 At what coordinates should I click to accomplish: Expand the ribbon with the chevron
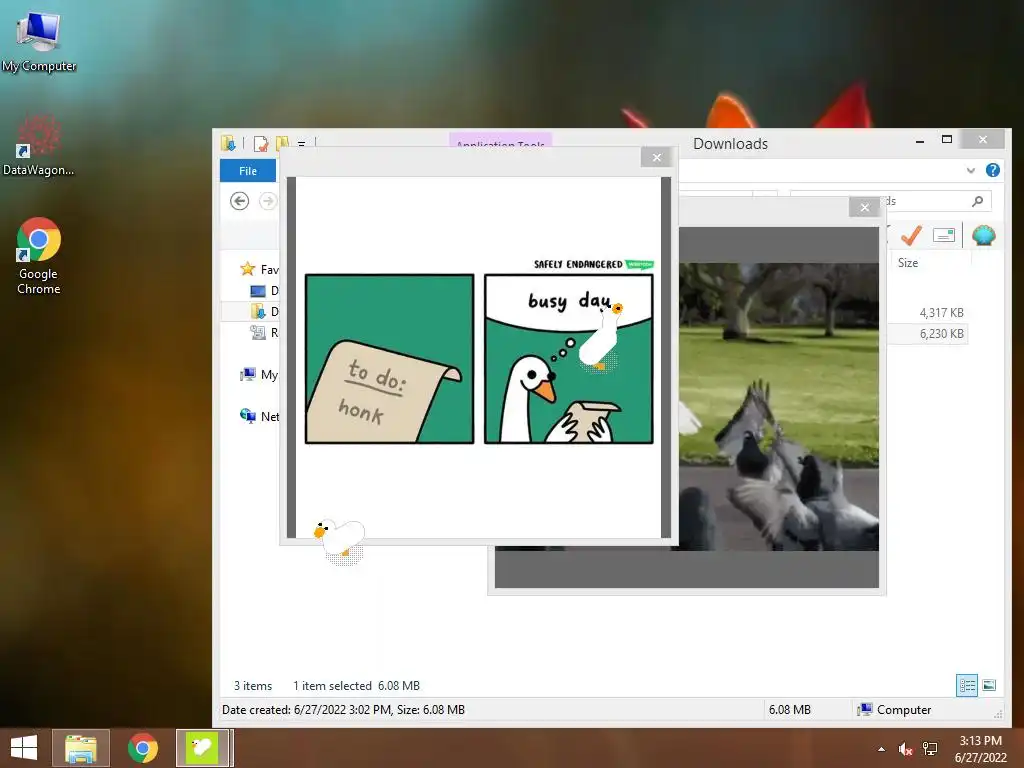click(x=970, y=170)
